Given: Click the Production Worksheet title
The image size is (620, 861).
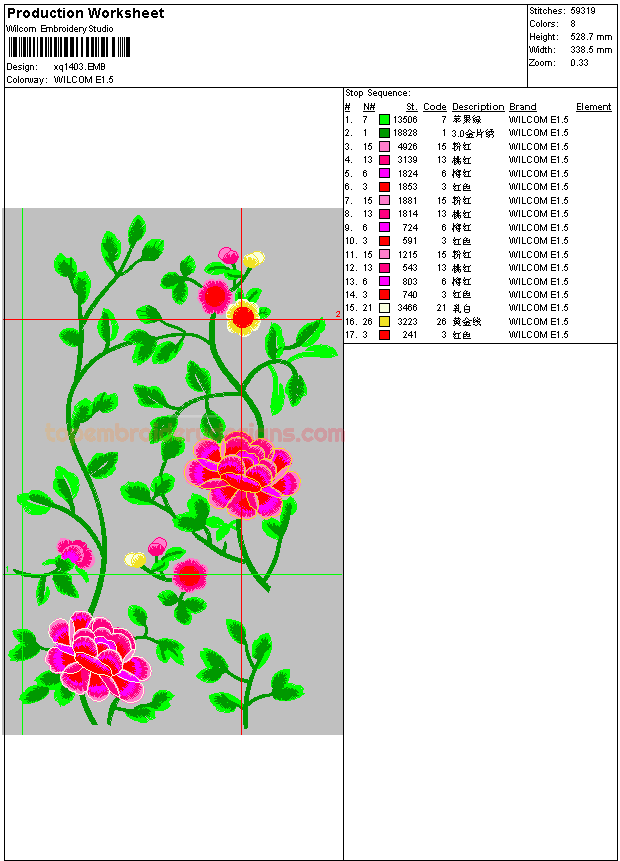Looking at the screenshot, I should [85, 14].
